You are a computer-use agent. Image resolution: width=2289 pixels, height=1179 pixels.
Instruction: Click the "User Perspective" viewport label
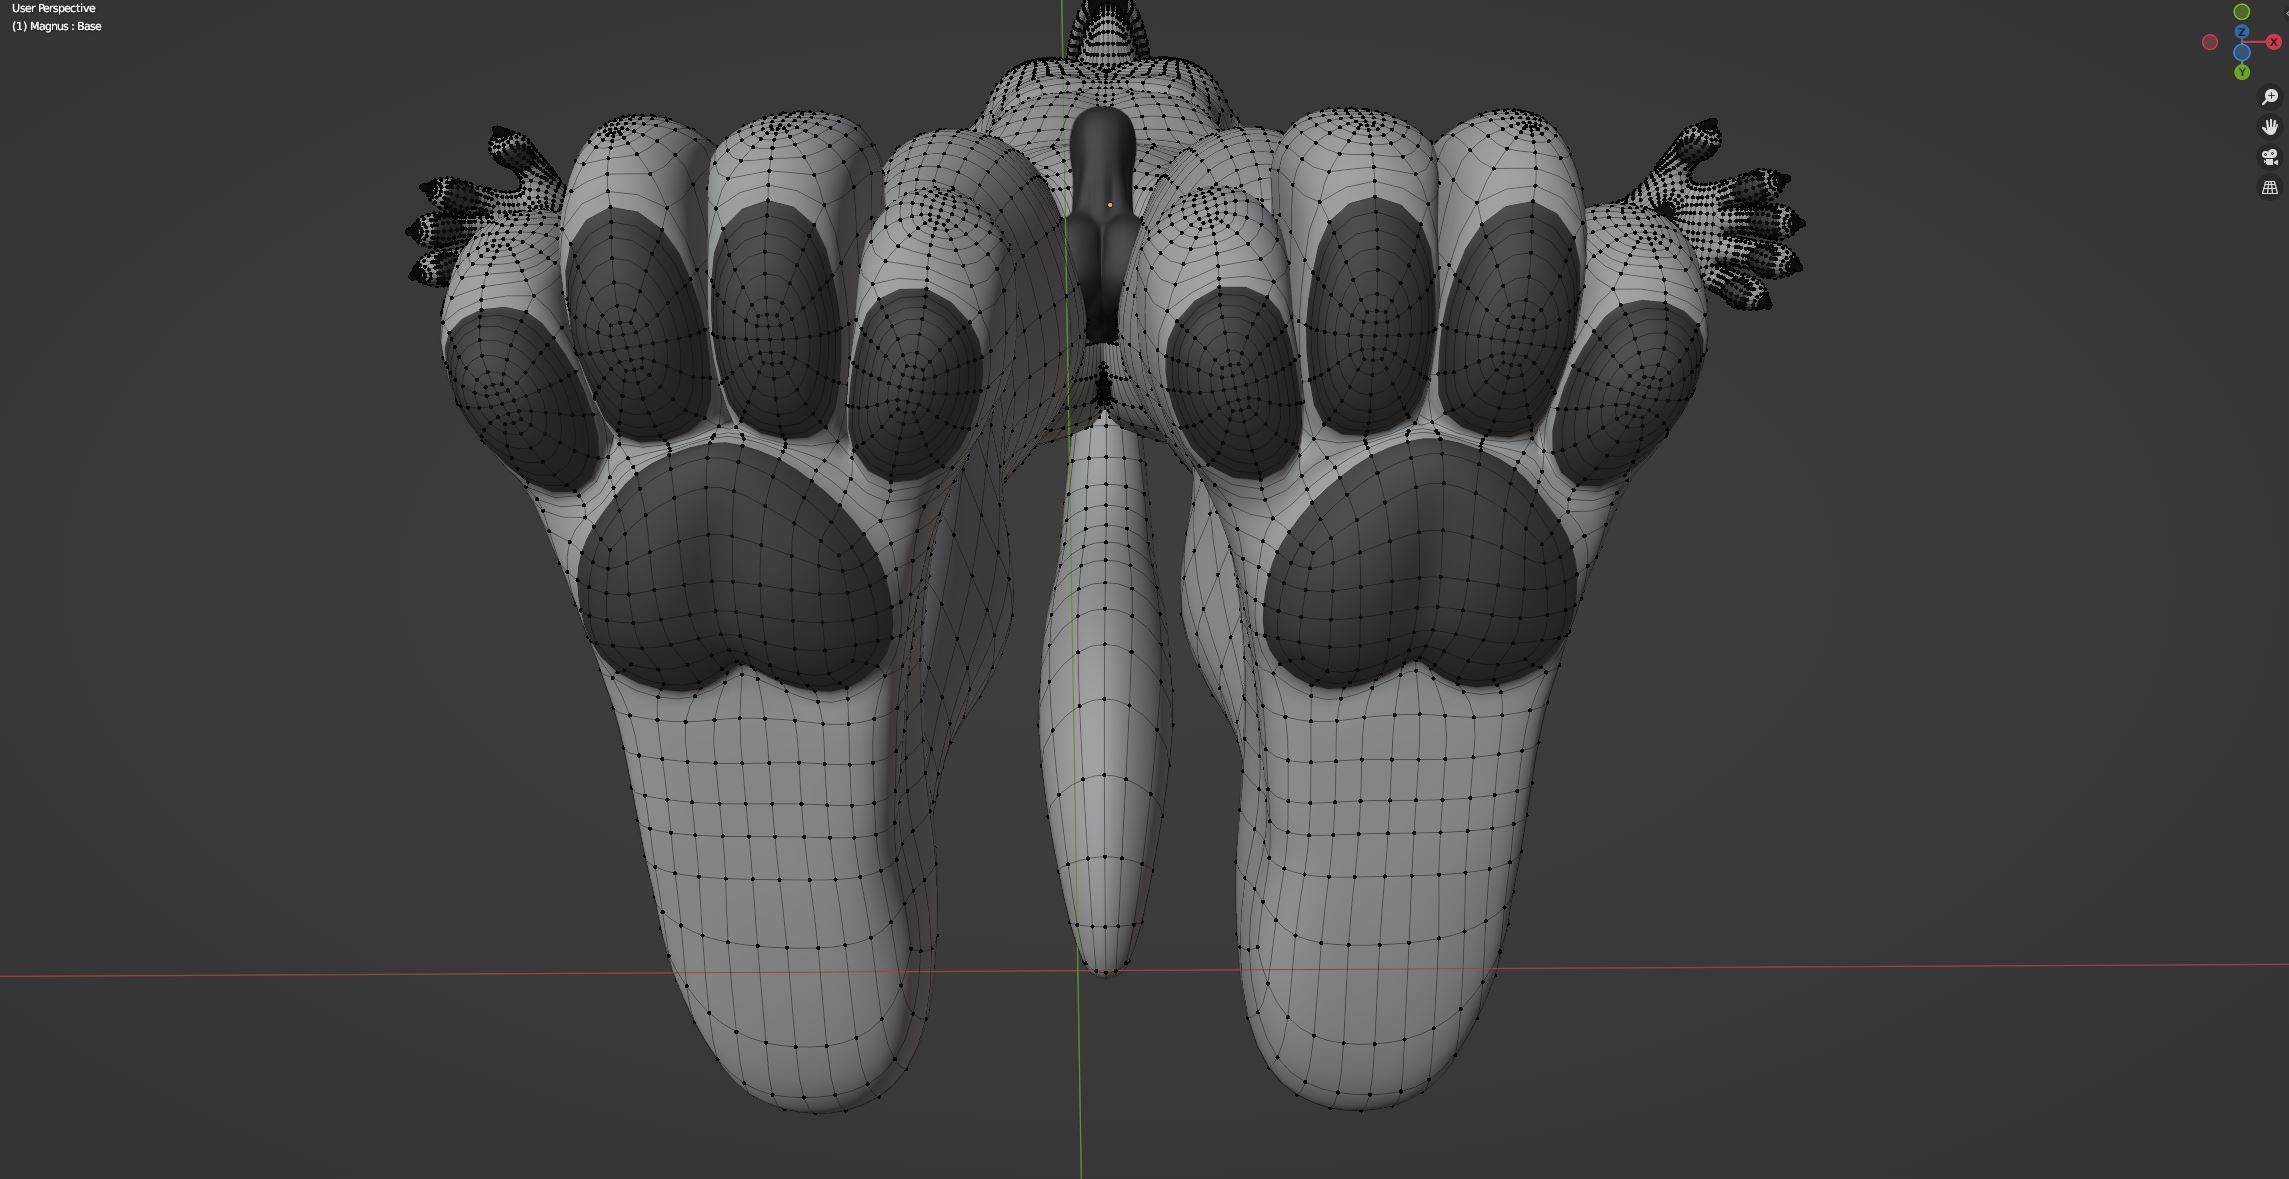coord(54,8)
